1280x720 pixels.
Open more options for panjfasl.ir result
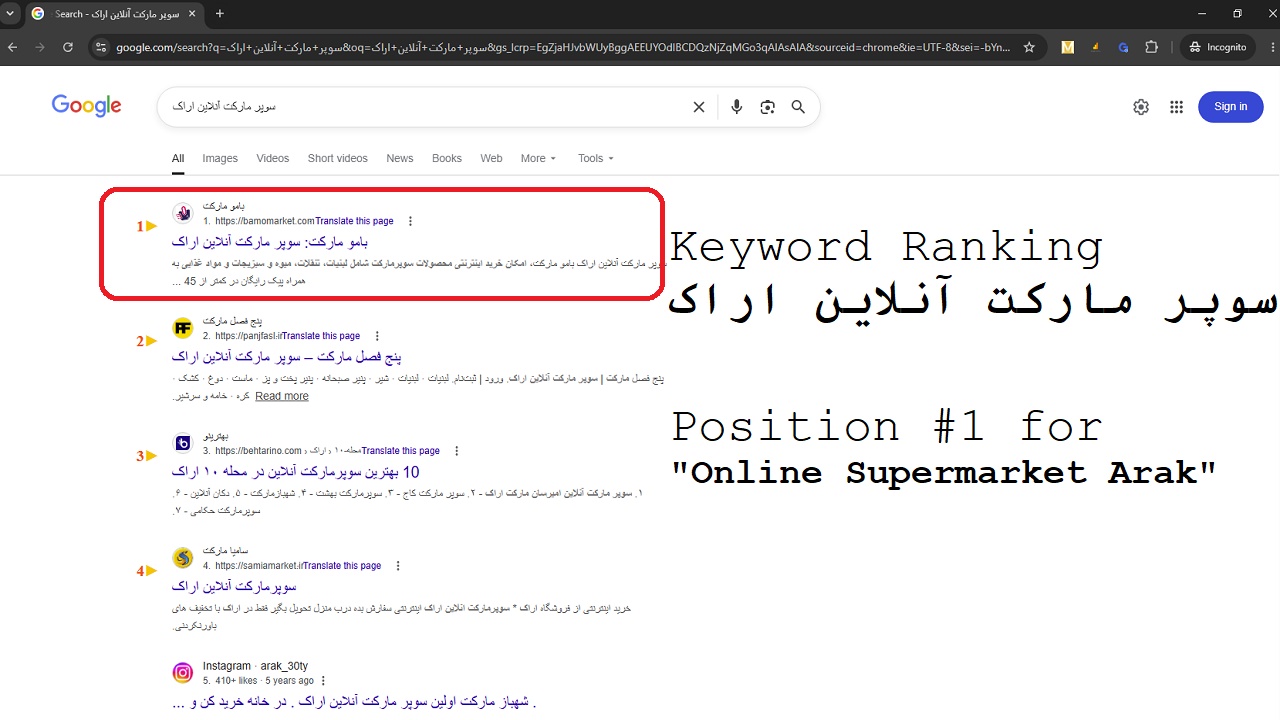click(x=377, y=336)
